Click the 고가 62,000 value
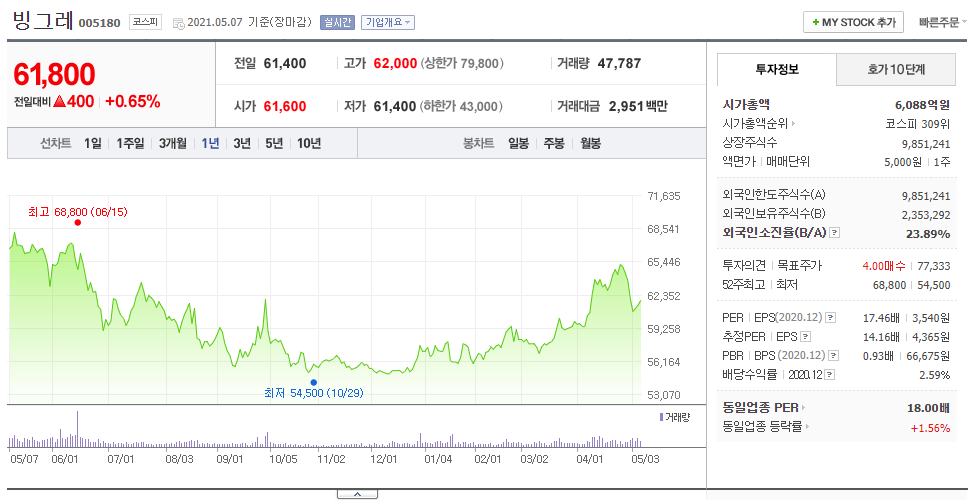The width and height of the screenshot is (977, 500). click(x=395, y=63)
